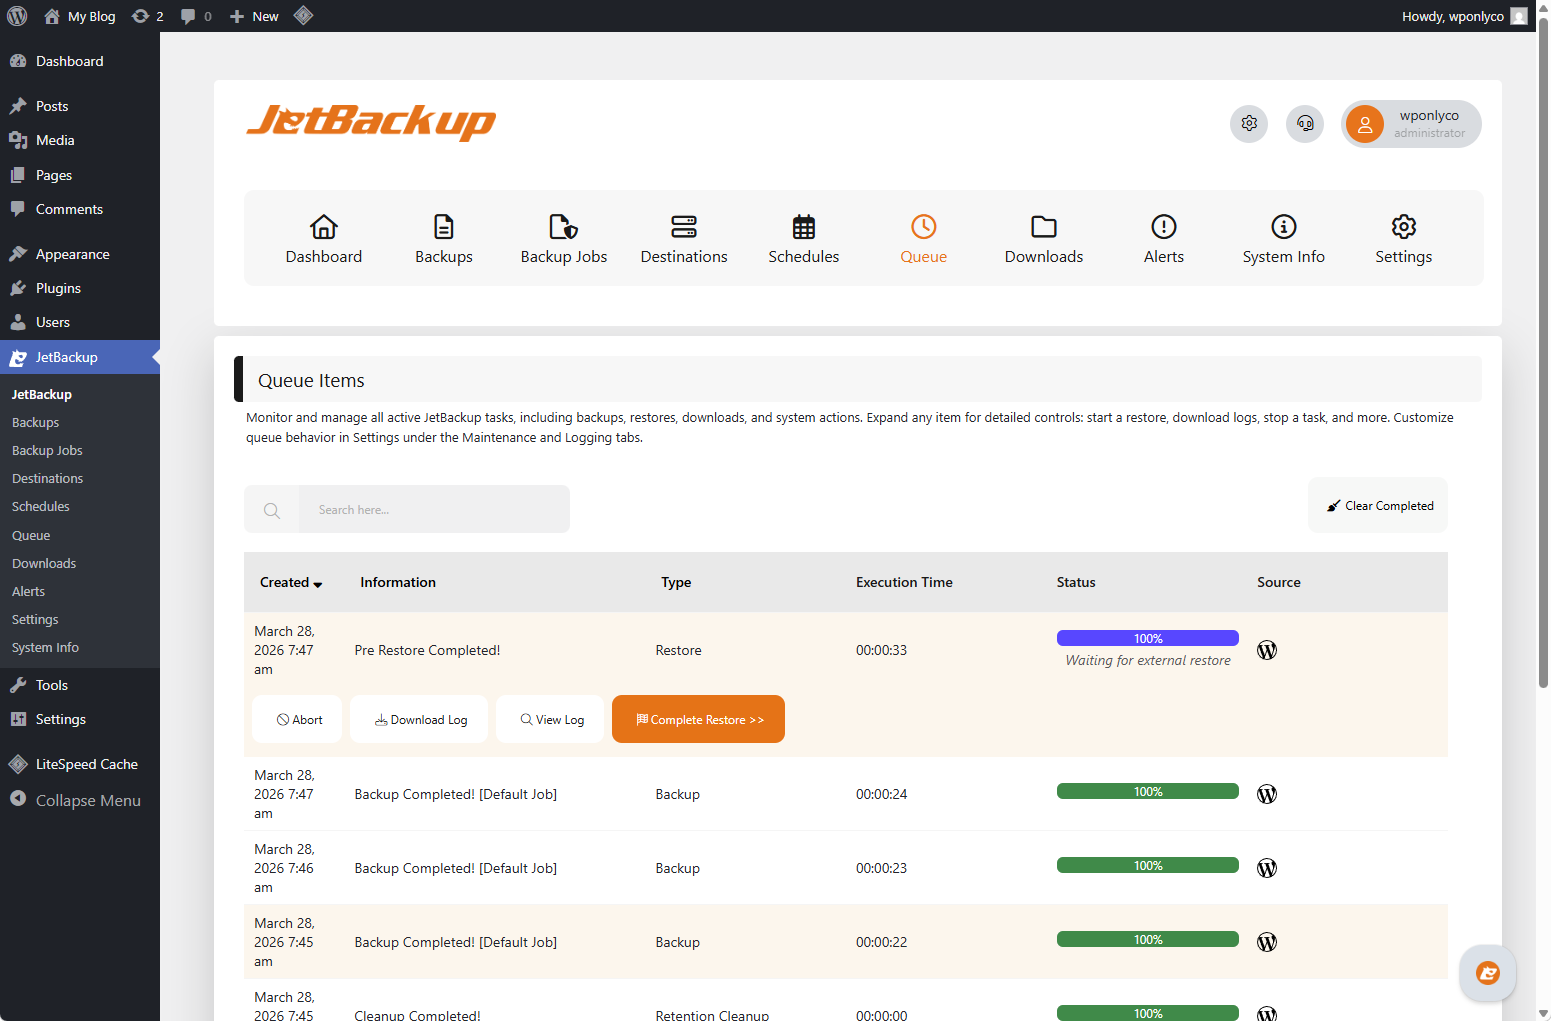
Task: Open the comments bubble in admin bar
Action: pos(196,16)
